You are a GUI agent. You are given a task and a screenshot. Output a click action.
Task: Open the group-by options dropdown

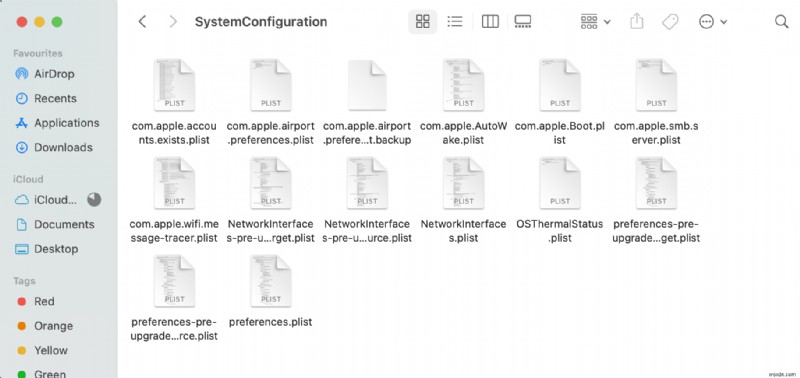click(x=595, y=21)
